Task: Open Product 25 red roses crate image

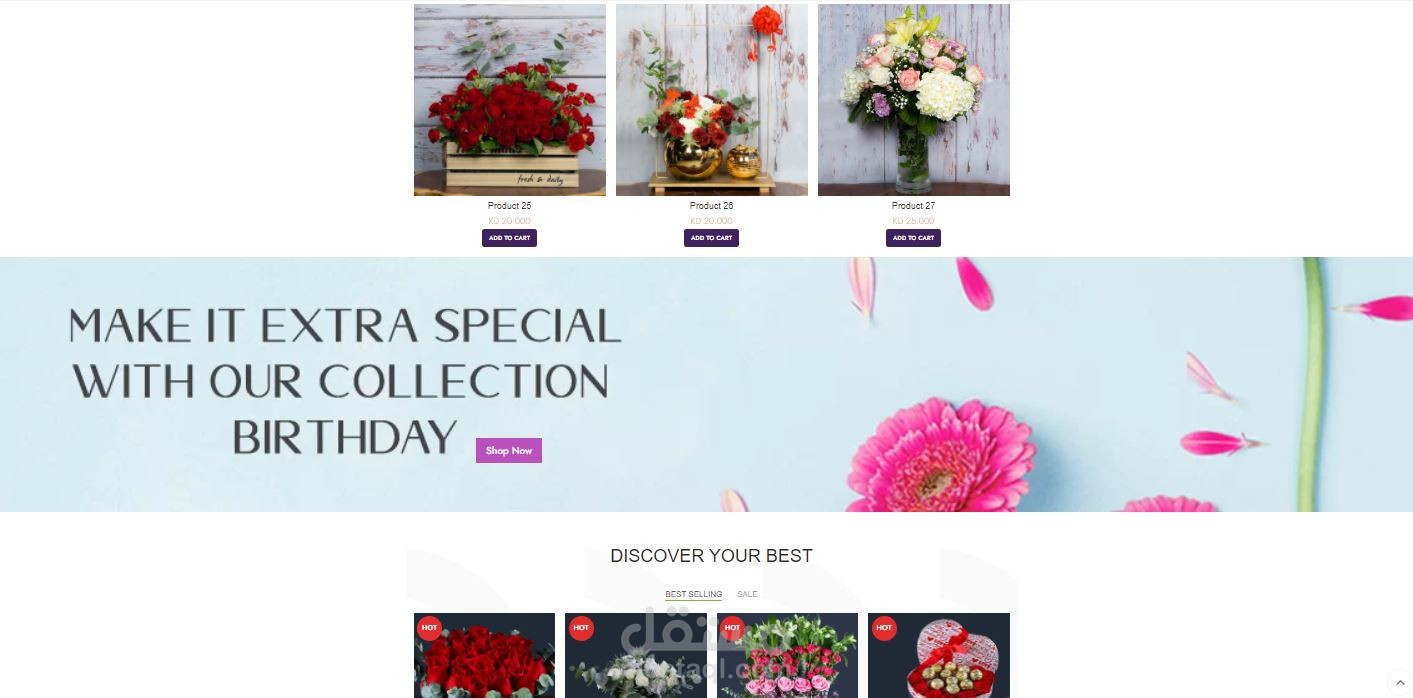Action: click(510, 100)
